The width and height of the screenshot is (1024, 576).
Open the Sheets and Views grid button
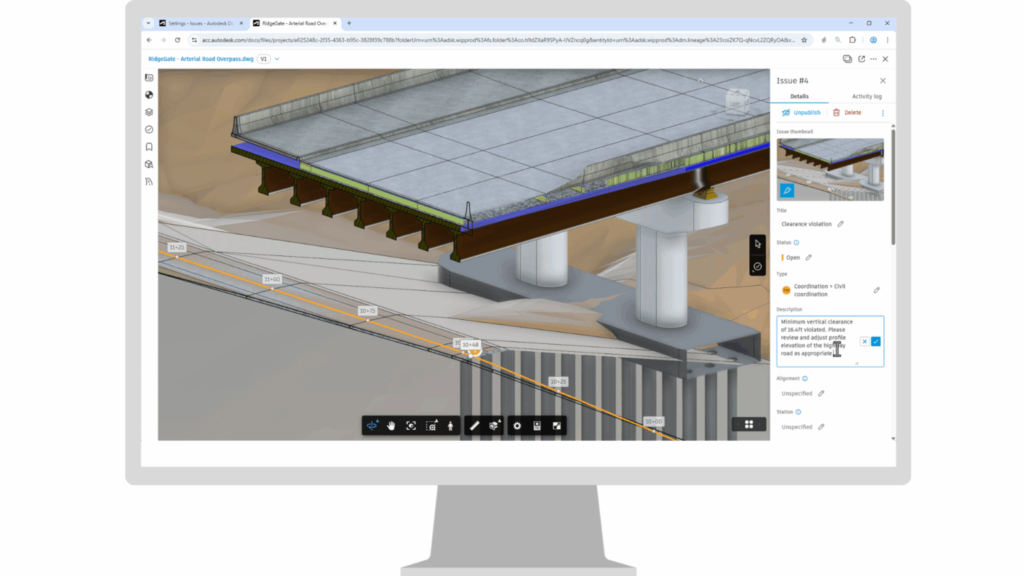pos(748,424)
